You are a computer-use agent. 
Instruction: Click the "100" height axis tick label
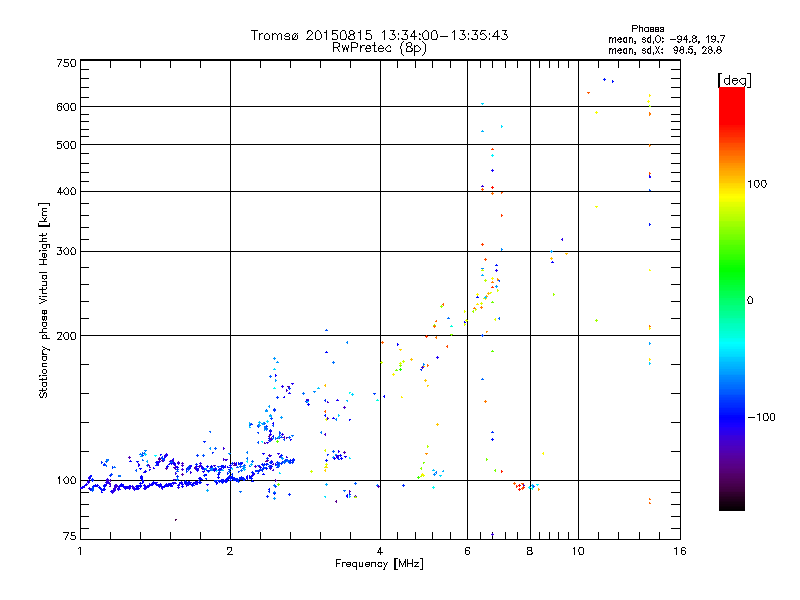[x=67, y=480]
